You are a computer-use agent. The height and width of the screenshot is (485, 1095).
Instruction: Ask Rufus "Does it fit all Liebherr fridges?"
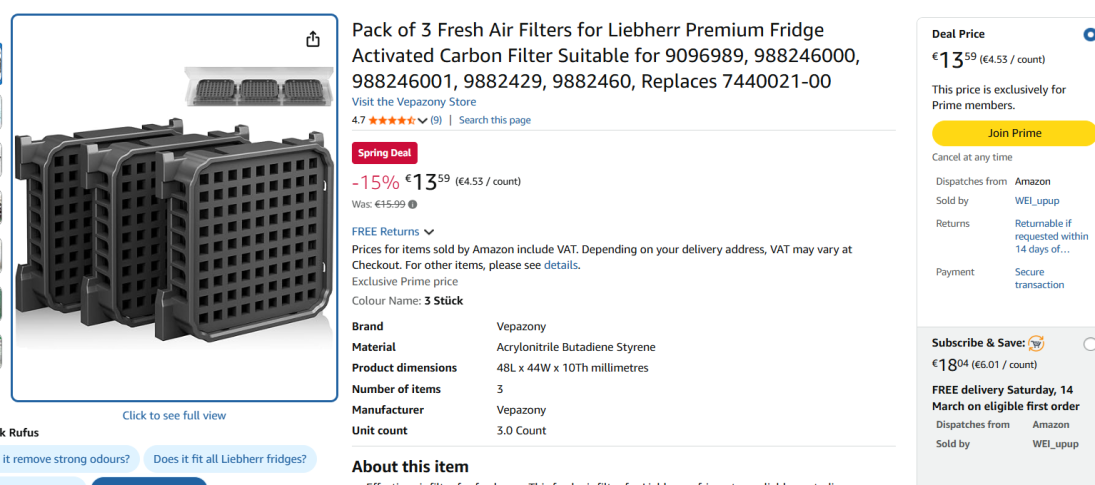click(231, 459)
